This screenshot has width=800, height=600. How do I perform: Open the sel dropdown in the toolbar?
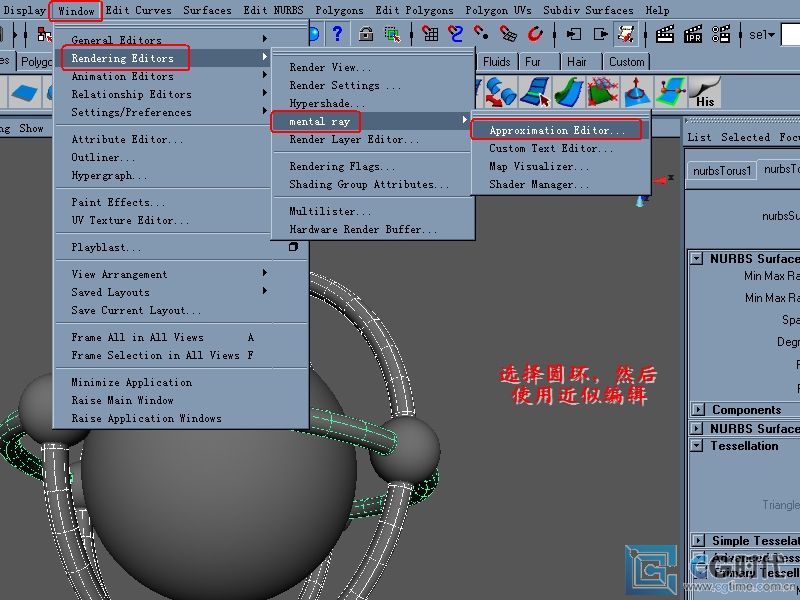pos(762,35)
